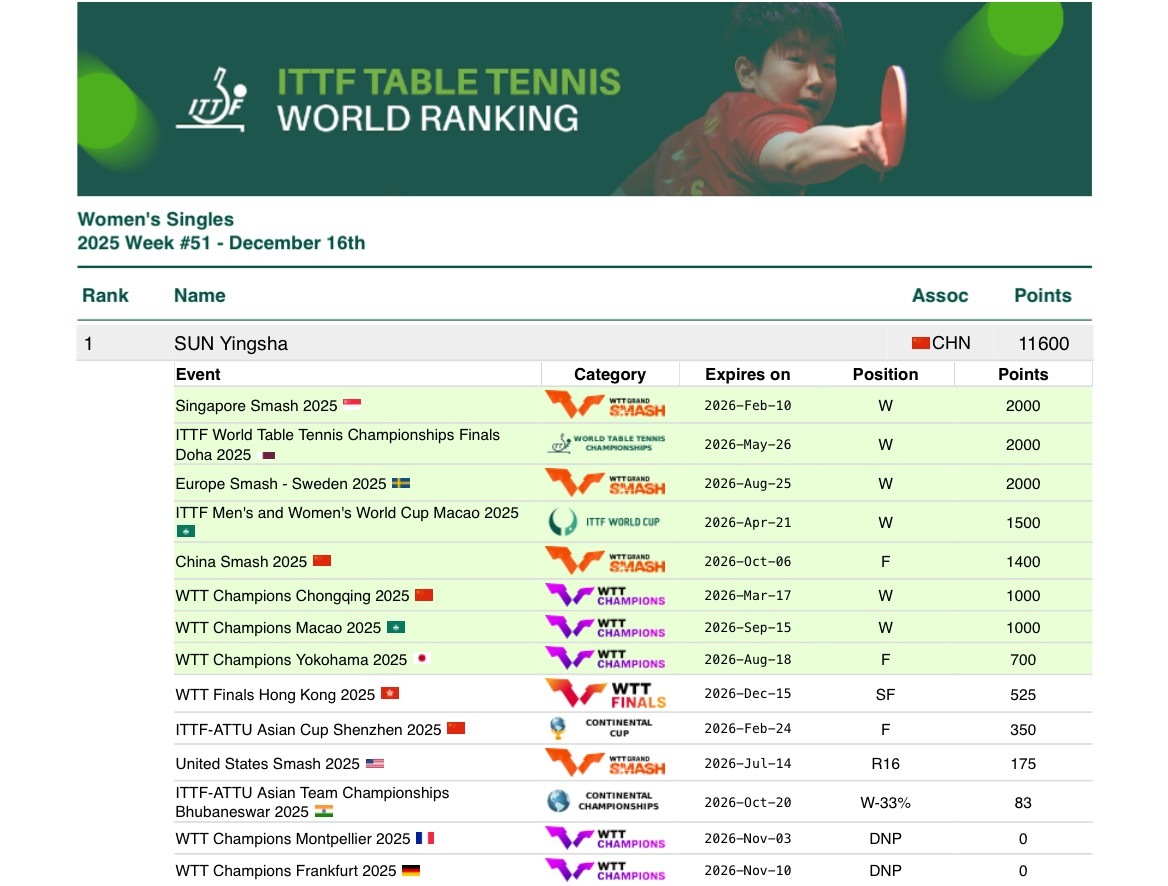Click the Sweden flag next to Europe Smash
The width and height of the screenshot is (1168, 886).
(x=401, y=483)
